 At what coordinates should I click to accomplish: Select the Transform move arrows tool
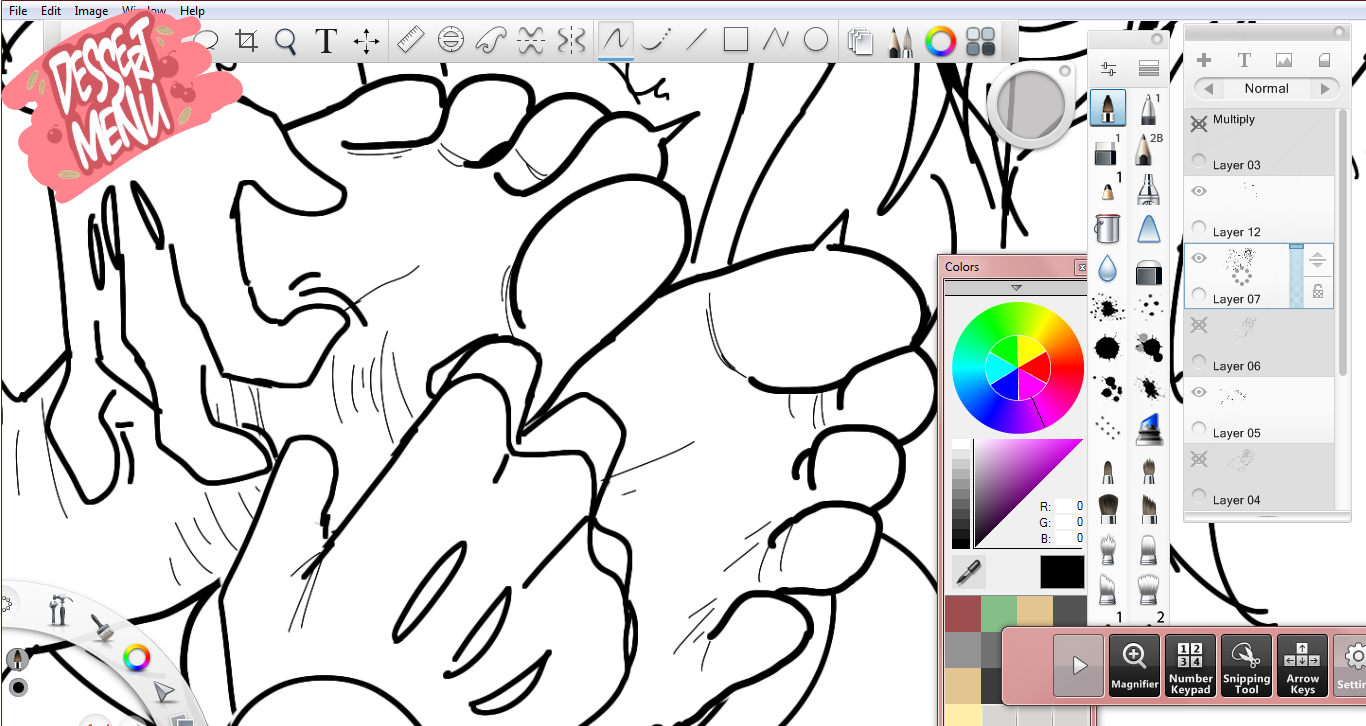point(366,41)
